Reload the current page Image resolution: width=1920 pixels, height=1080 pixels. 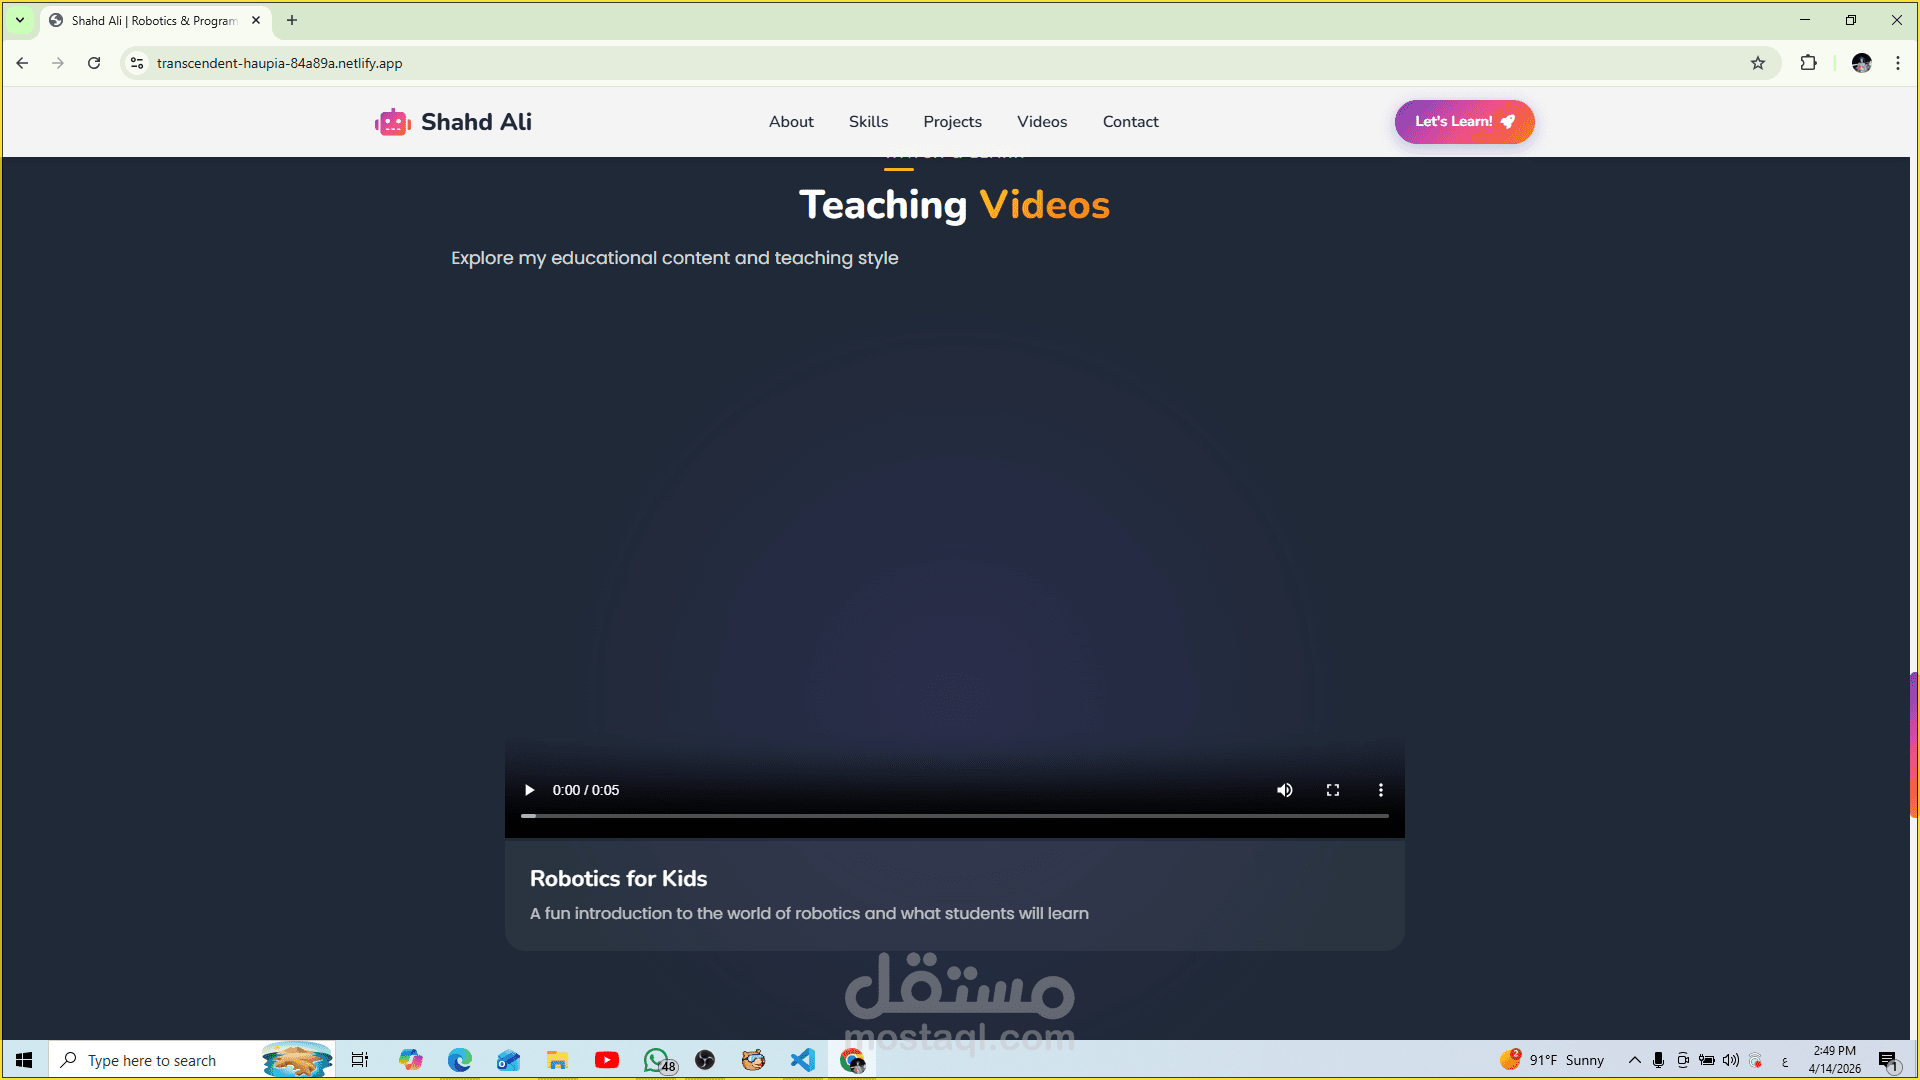point(94,63)
